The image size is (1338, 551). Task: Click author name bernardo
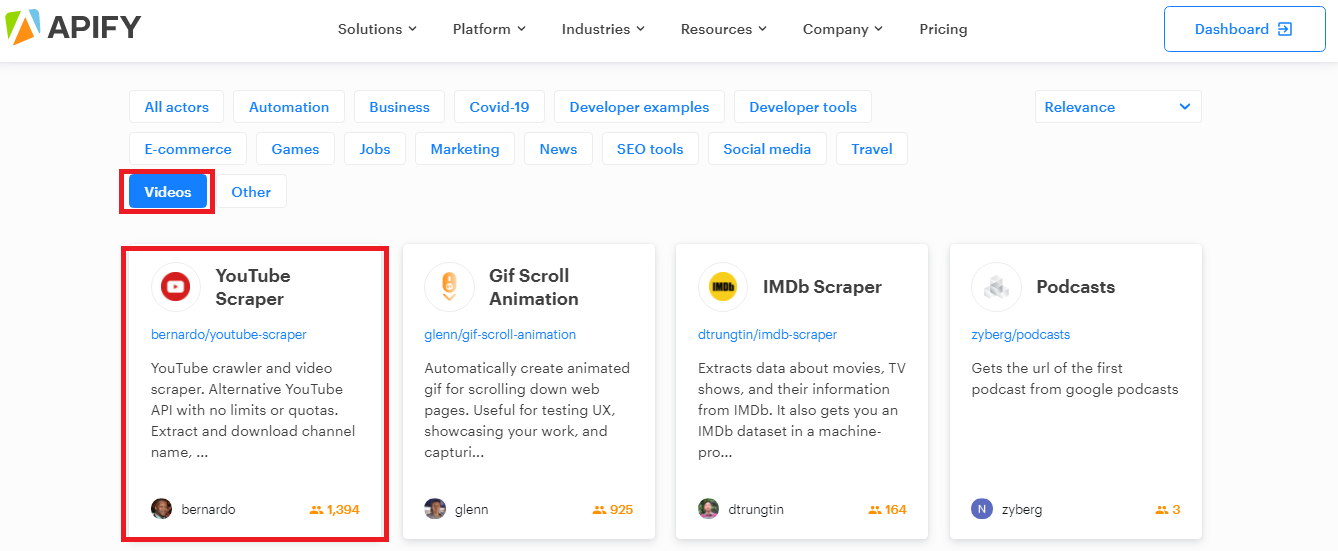[x=208, y=510]
